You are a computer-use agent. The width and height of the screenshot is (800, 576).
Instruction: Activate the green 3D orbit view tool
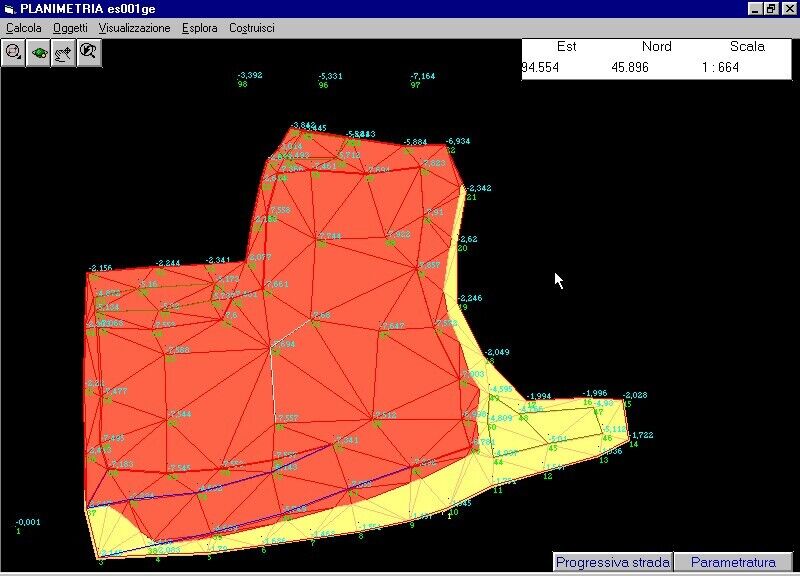[x=39, y=53]
